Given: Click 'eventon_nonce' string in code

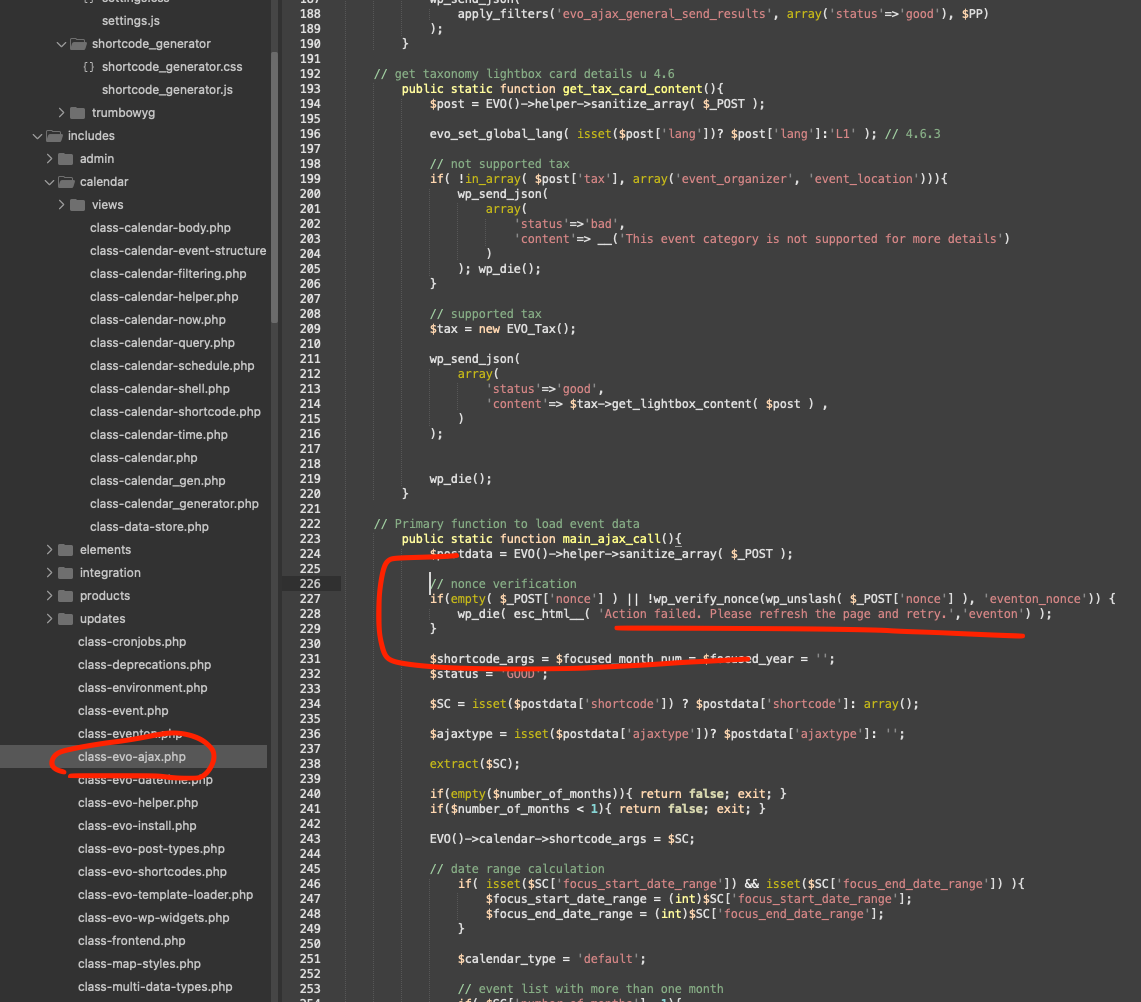Looking at the screenshot, I should coord(1035,599).
